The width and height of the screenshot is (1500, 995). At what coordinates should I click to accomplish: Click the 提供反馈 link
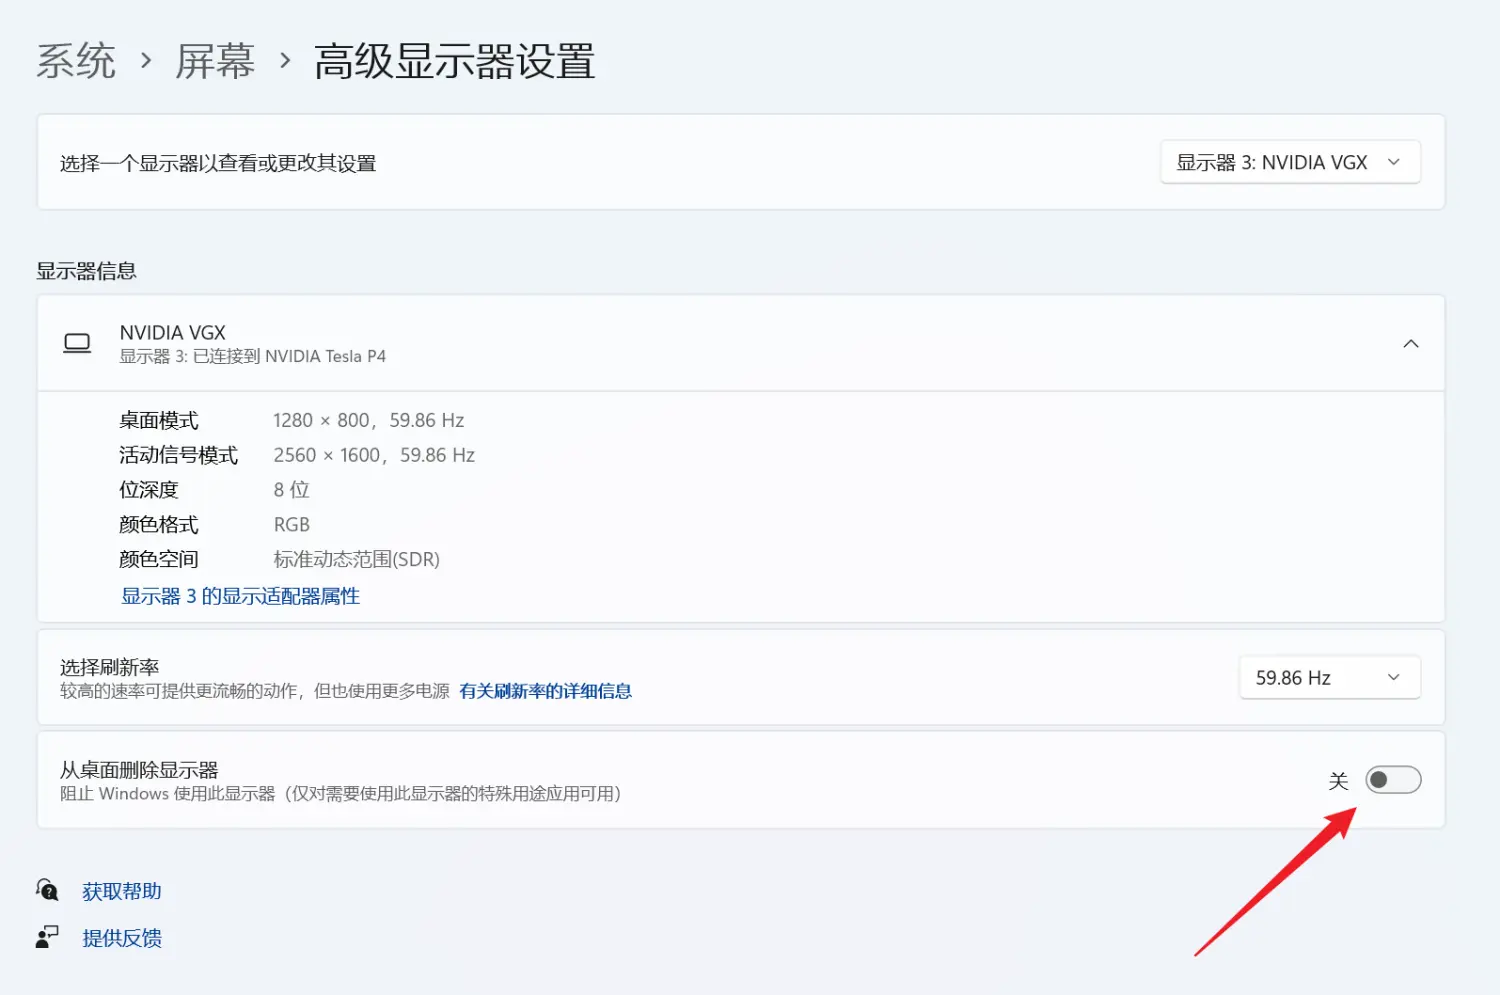tap(121, 938)
